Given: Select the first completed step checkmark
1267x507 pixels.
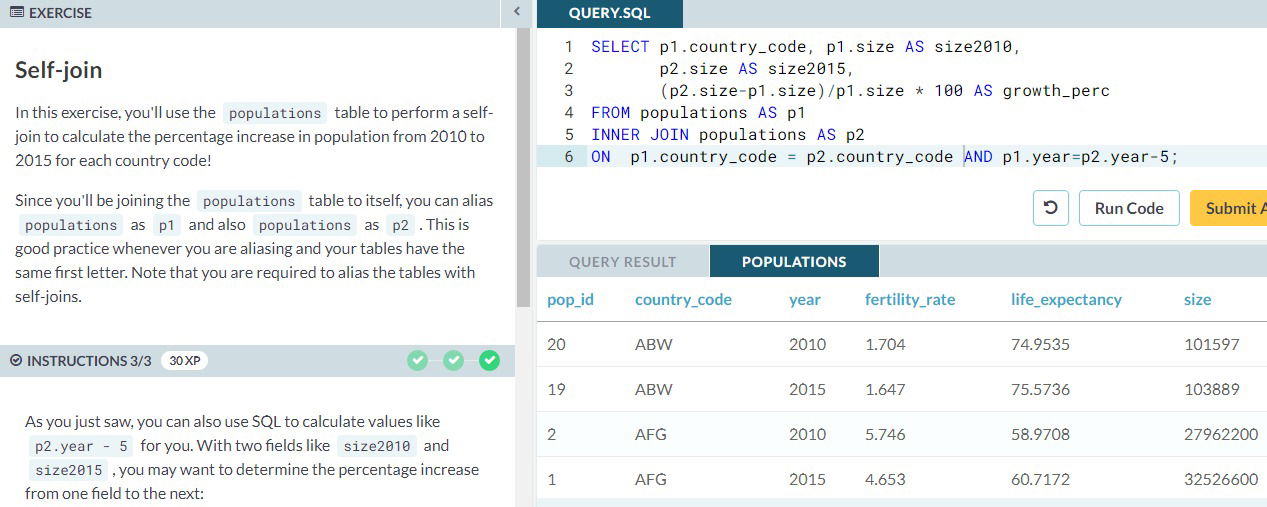Looking at the screenshot, I should (x=418, y=360).
